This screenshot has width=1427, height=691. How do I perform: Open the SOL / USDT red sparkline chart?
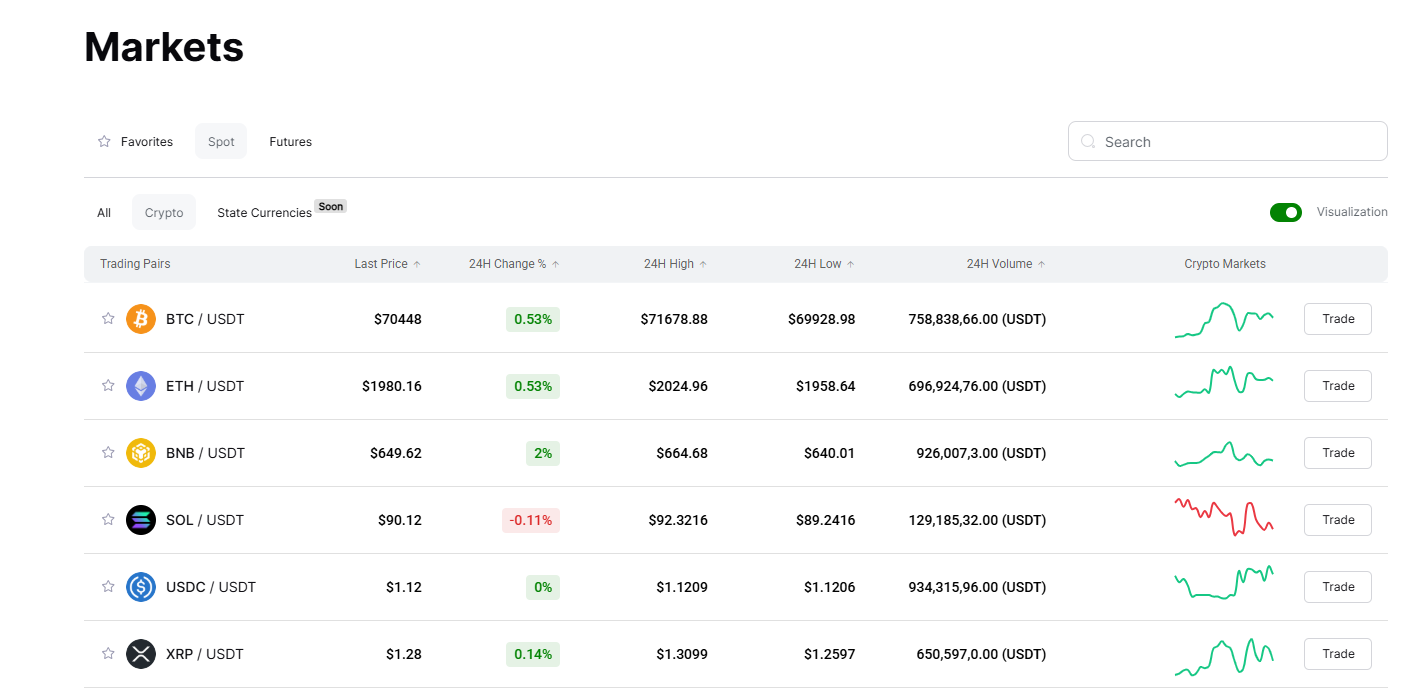(x=1224, y=516)
